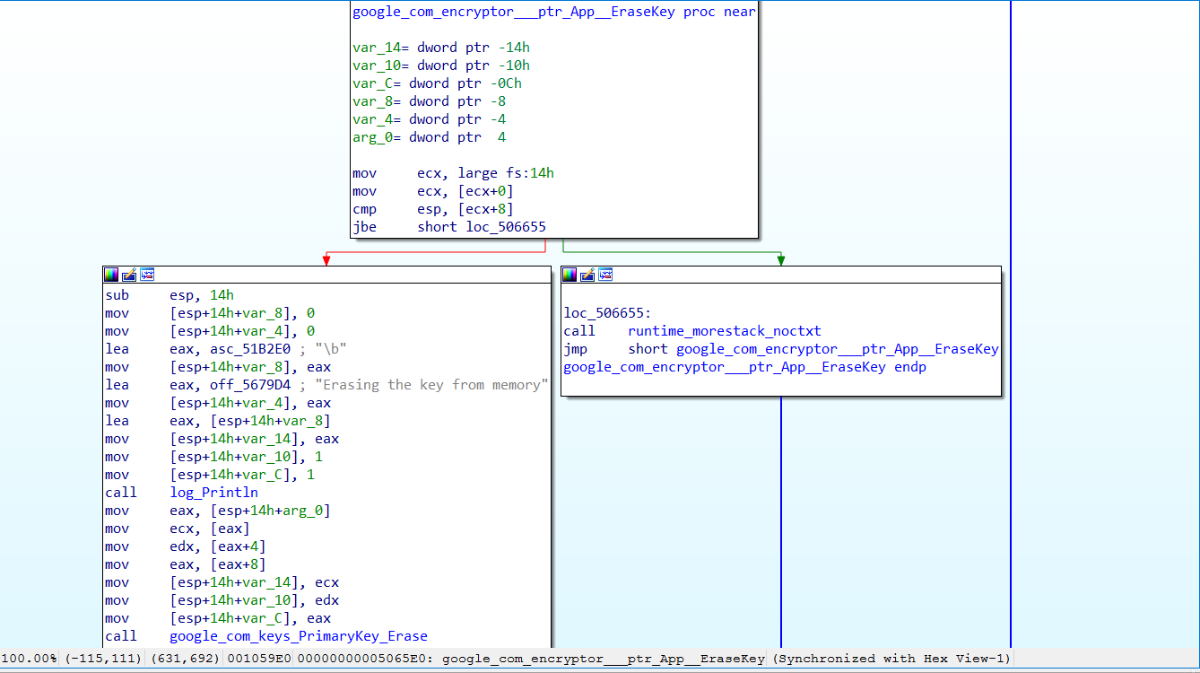Click the EraseKey proc near header line

(x=554, y=12)
